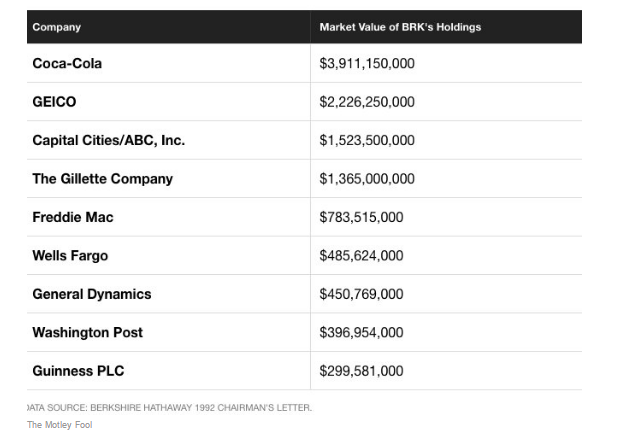Click Capital Cities/ABC, Inc. row label

point(108,141)
